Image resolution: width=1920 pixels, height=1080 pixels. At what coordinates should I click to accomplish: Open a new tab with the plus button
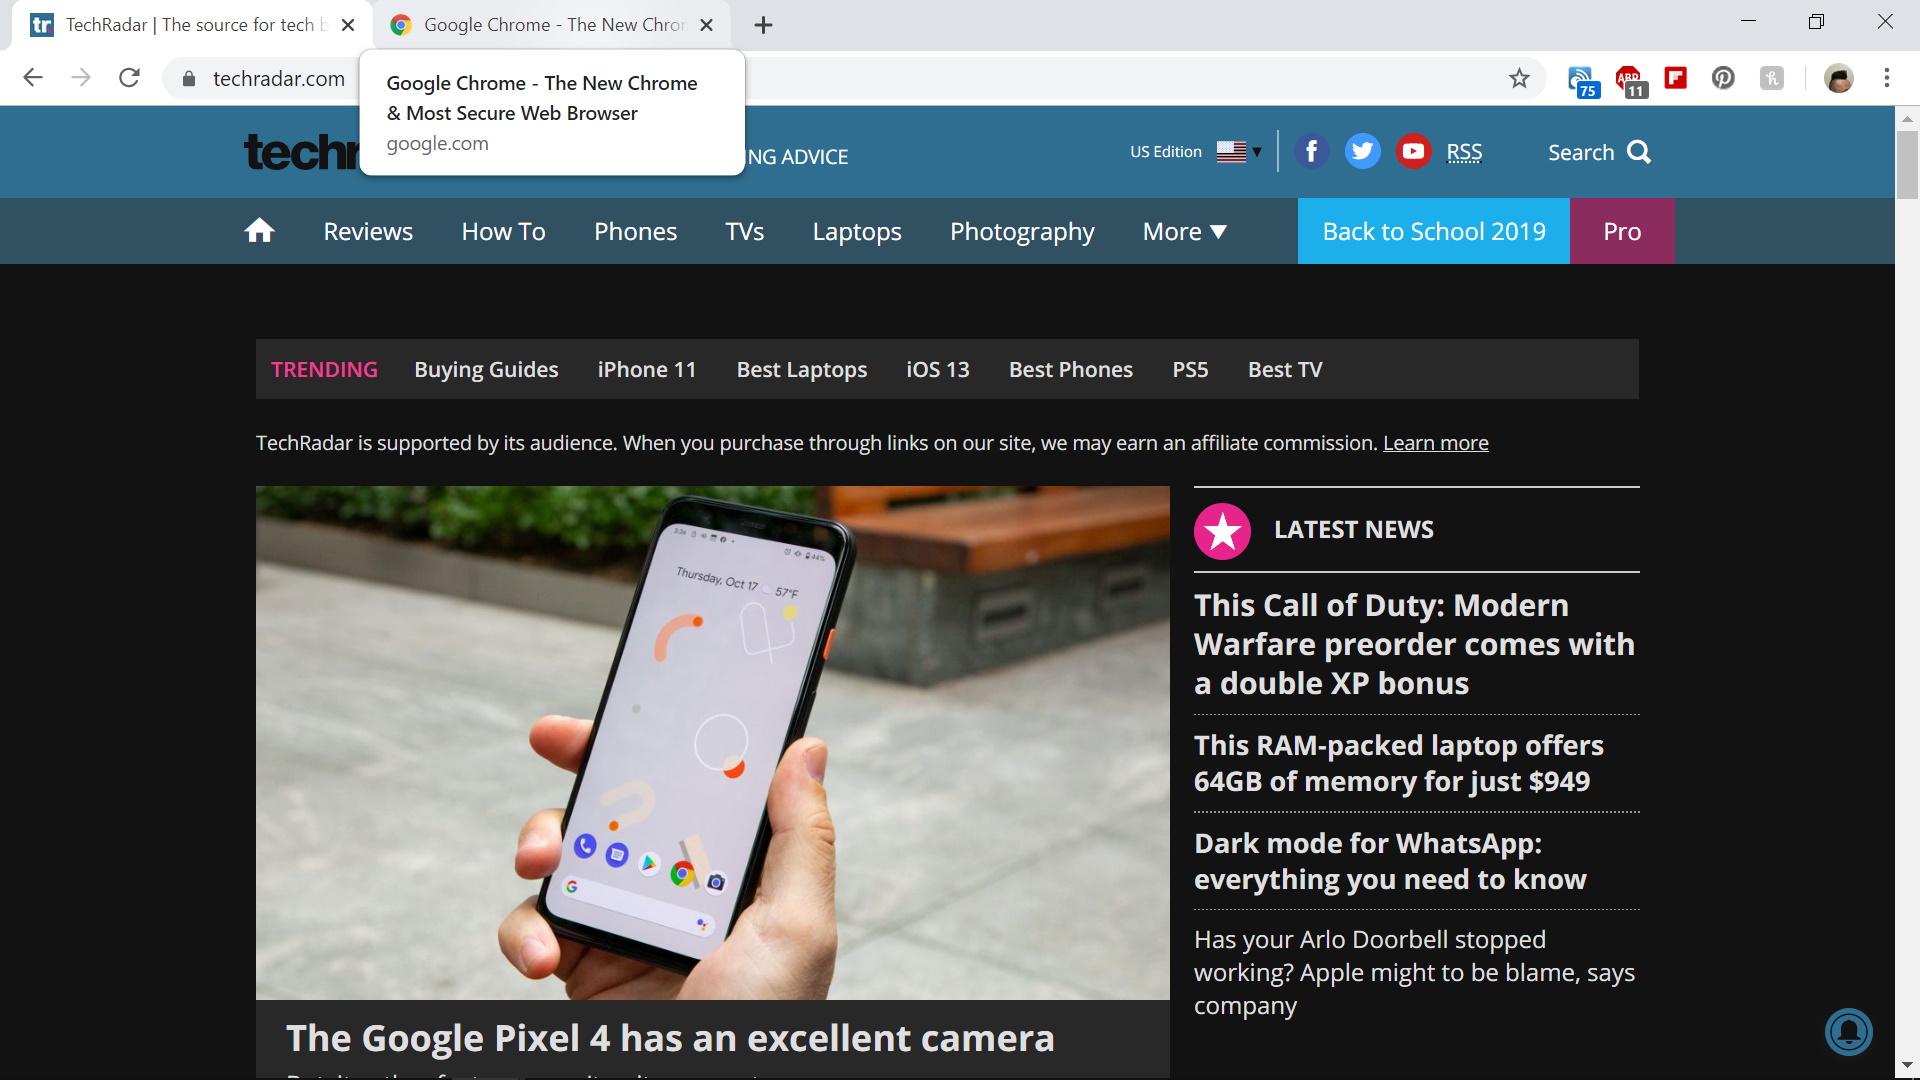[763, 25]
